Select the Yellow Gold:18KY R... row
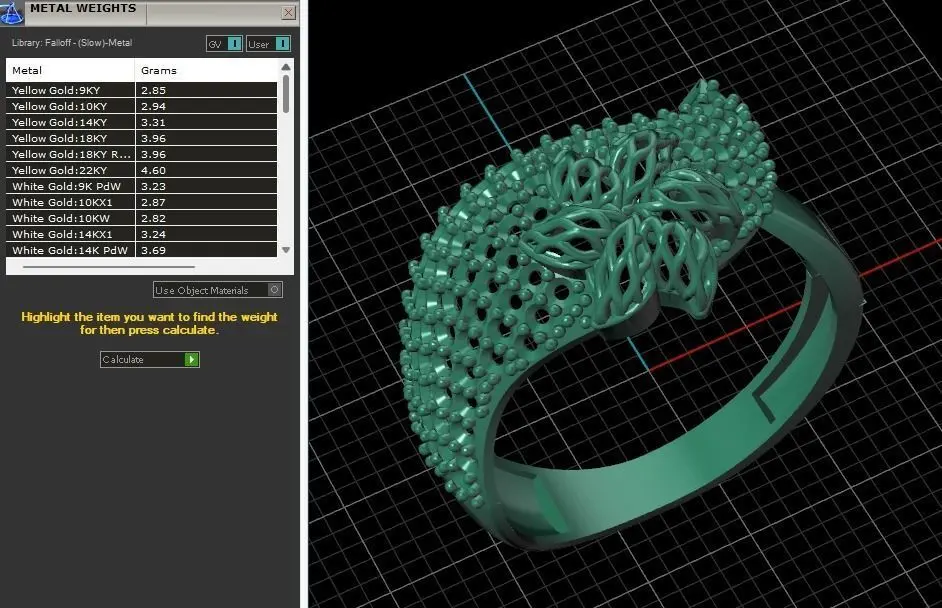 pyautogui.click(x=142, y=154)
